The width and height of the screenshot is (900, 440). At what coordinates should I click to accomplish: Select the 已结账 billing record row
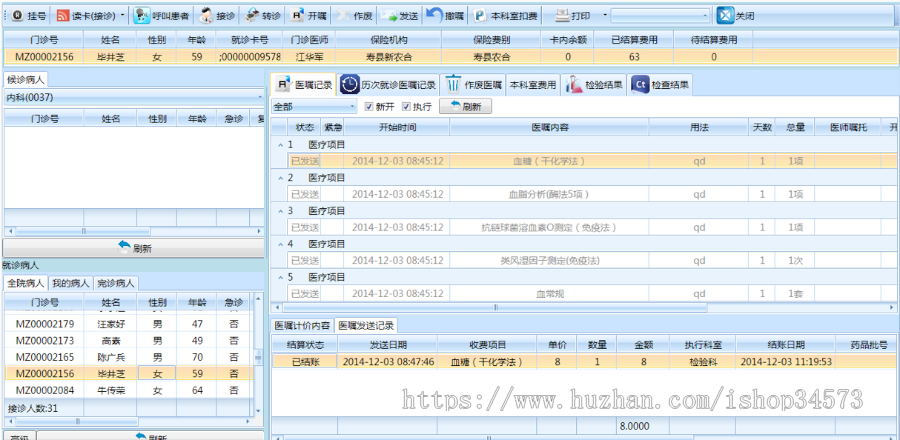(584, 362)
